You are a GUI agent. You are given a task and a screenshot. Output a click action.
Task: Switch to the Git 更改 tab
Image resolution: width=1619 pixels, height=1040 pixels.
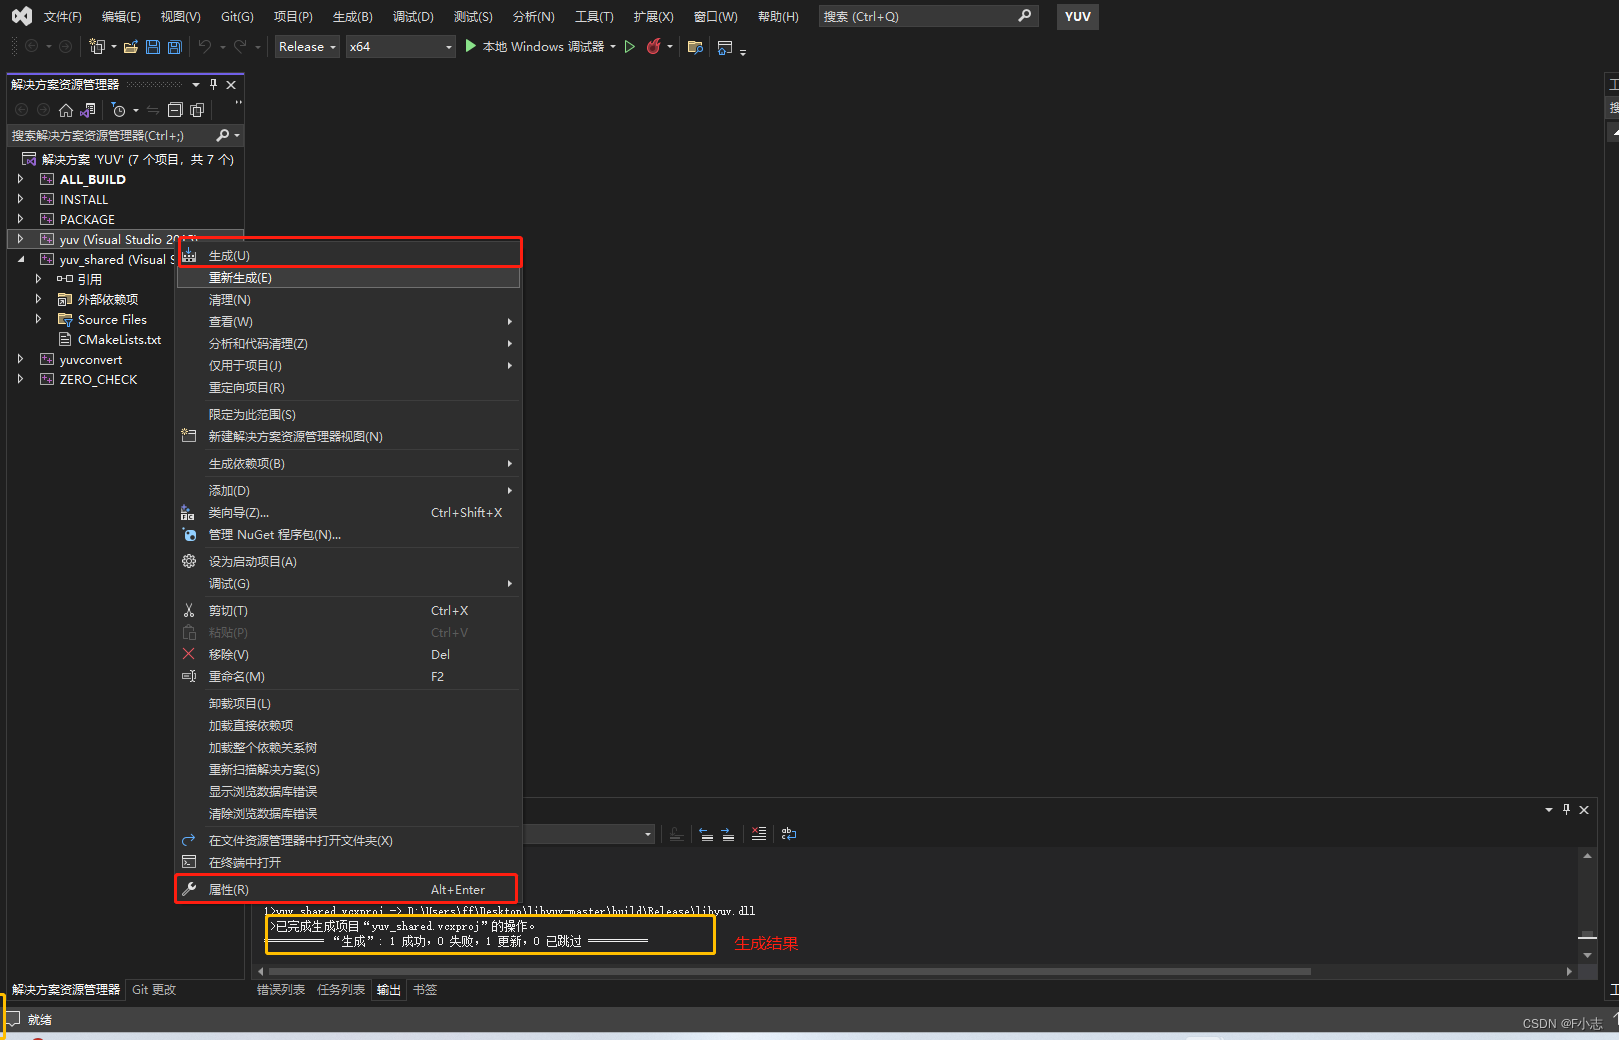(x=154, y=989)
